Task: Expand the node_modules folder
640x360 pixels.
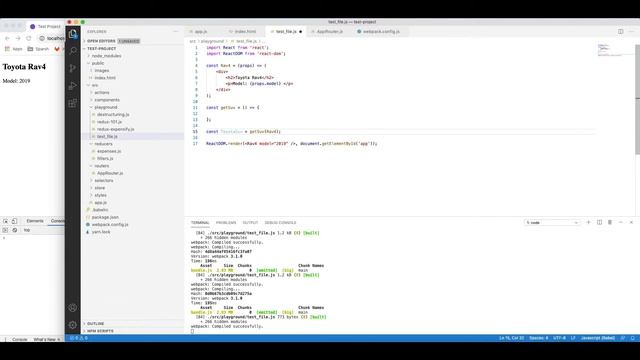Action: pos(106,56)
